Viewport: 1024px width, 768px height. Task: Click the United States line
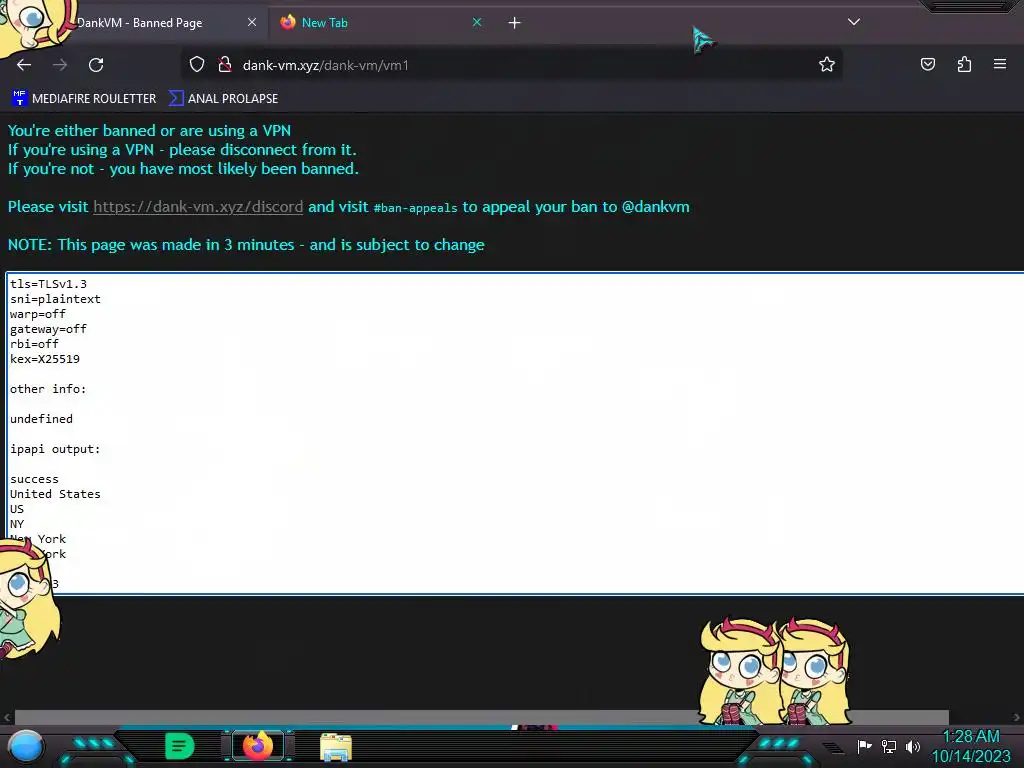(56, 494)
